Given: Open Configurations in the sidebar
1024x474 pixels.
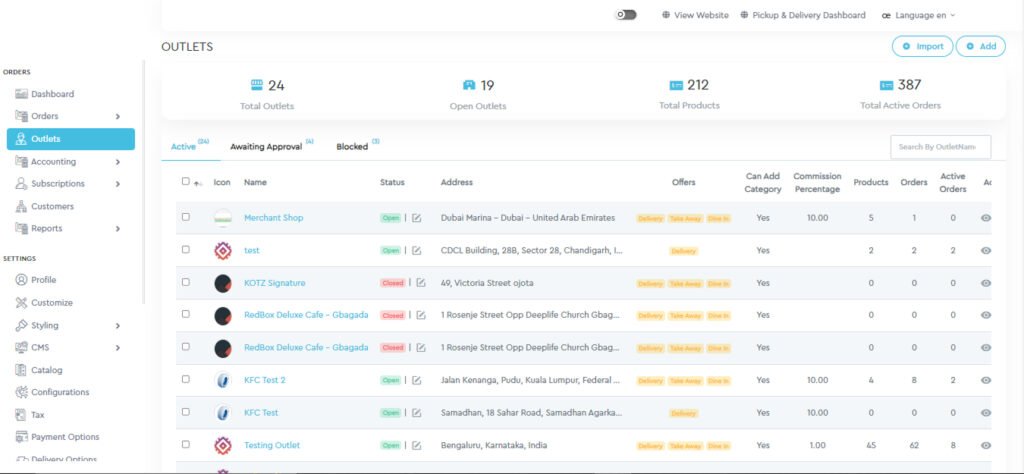Looking at the screenshot, I should [59, 392].
